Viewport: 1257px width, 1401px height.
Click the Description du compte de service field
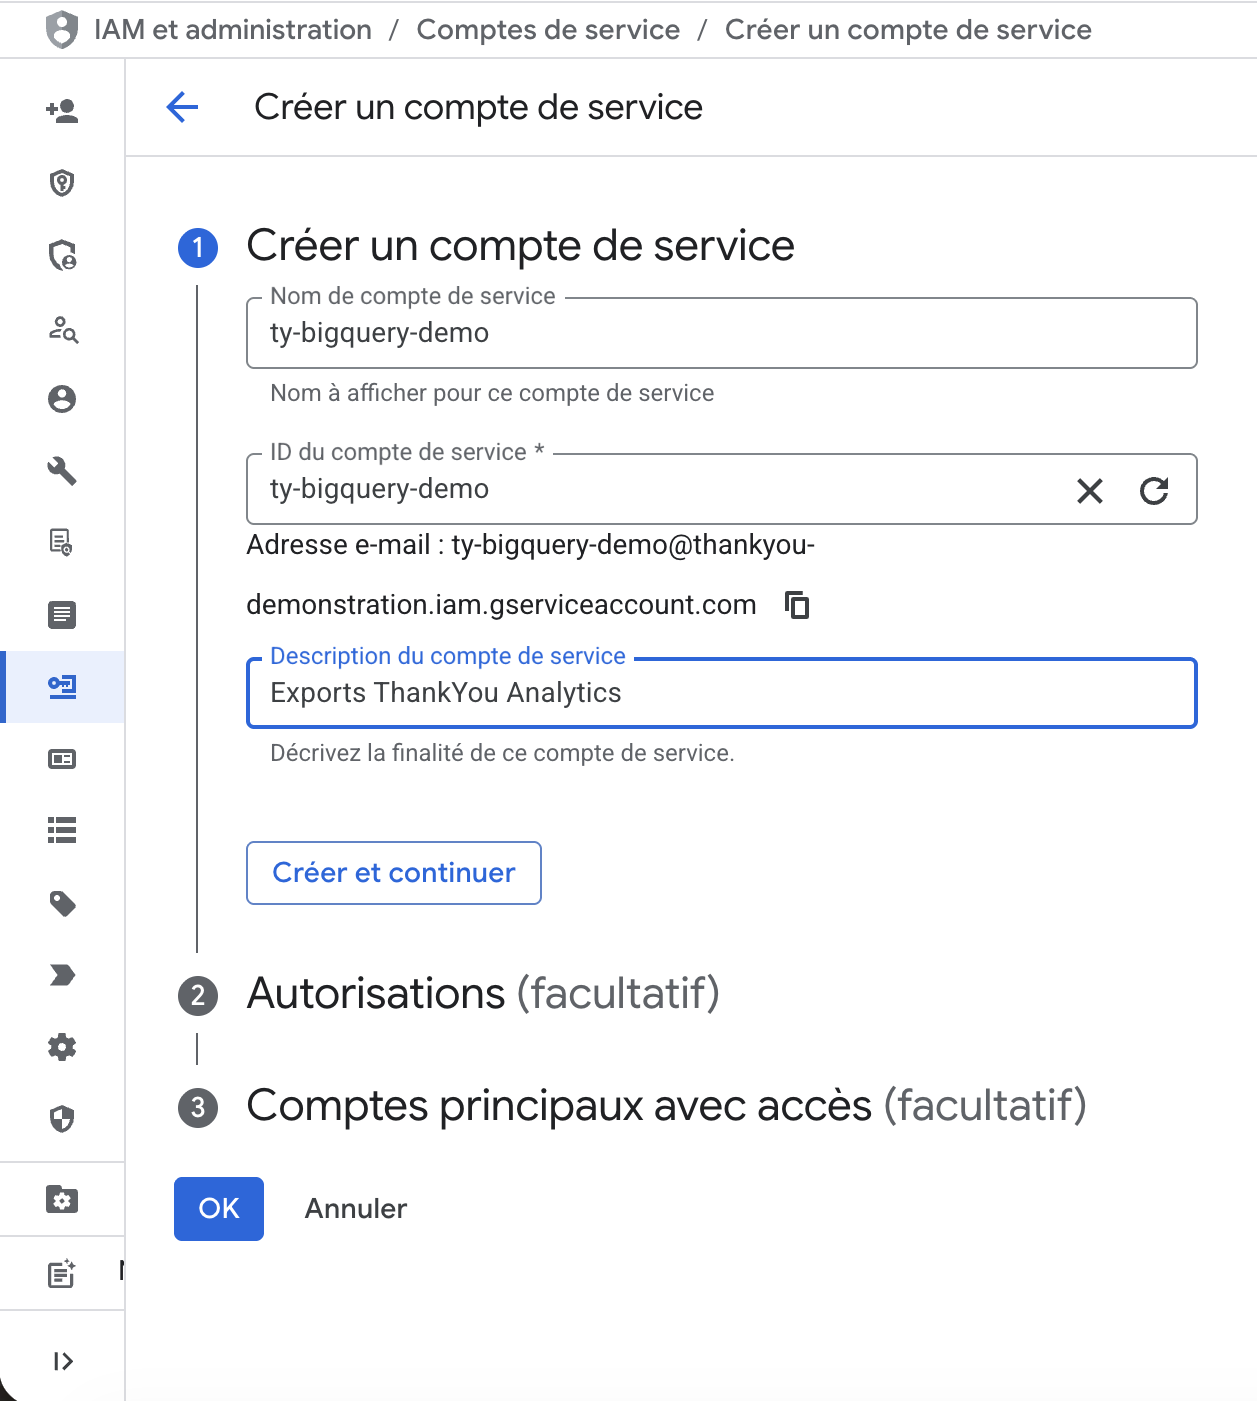click(x=720, y=693)
